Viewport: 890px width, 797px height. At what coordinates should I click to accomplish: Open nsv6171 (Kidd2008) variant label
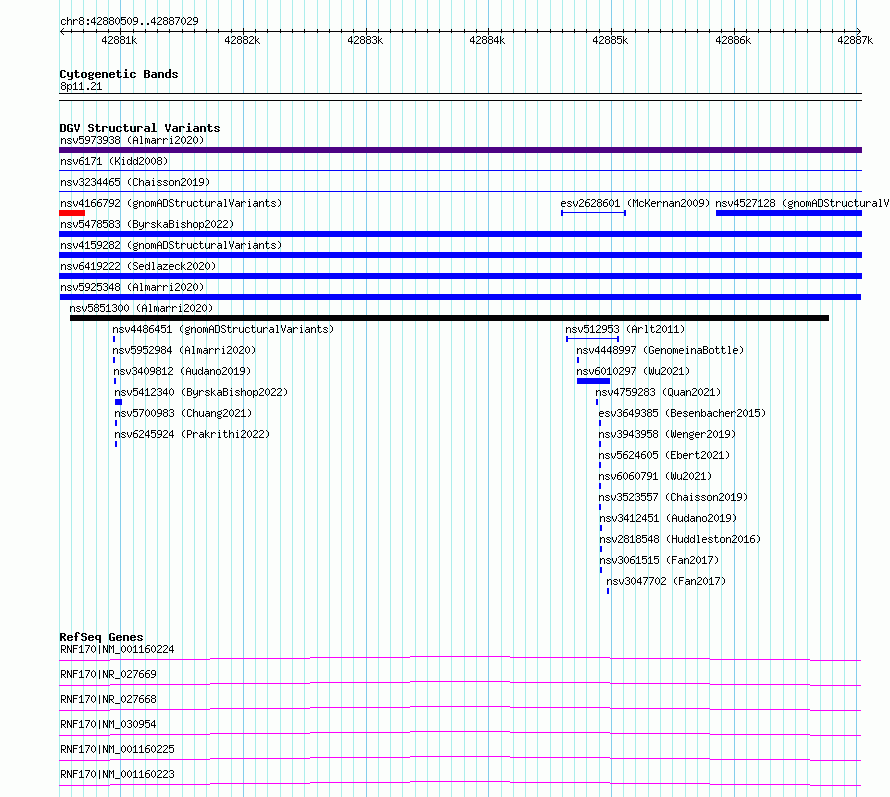tap(114, 161)
